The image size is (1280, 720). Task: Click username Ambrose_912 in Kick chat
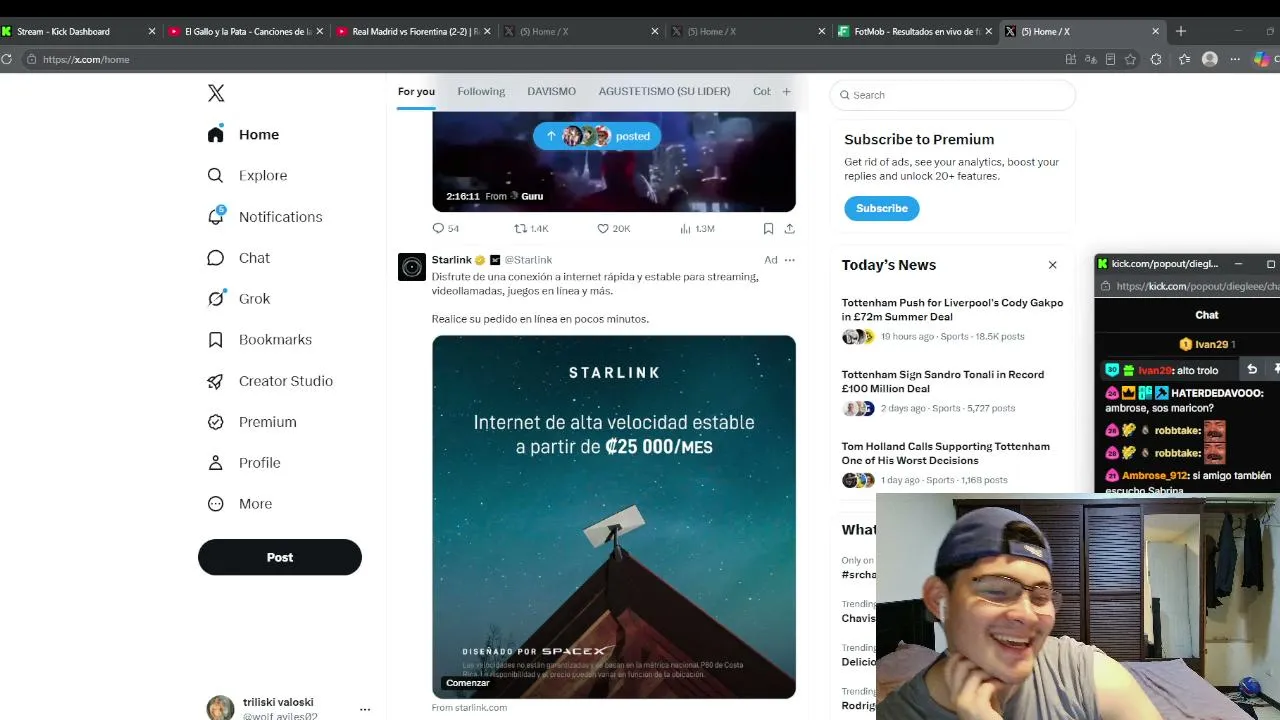point(1154,476)
